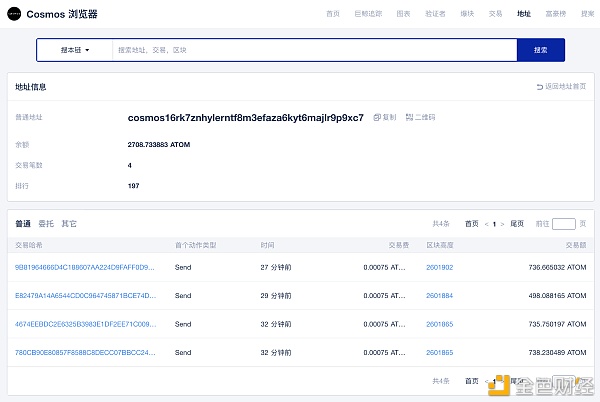The width and height of the screenshot is (600, 402).
Task: Click the 返回地址首页 return link
Action: pos(561,87)
